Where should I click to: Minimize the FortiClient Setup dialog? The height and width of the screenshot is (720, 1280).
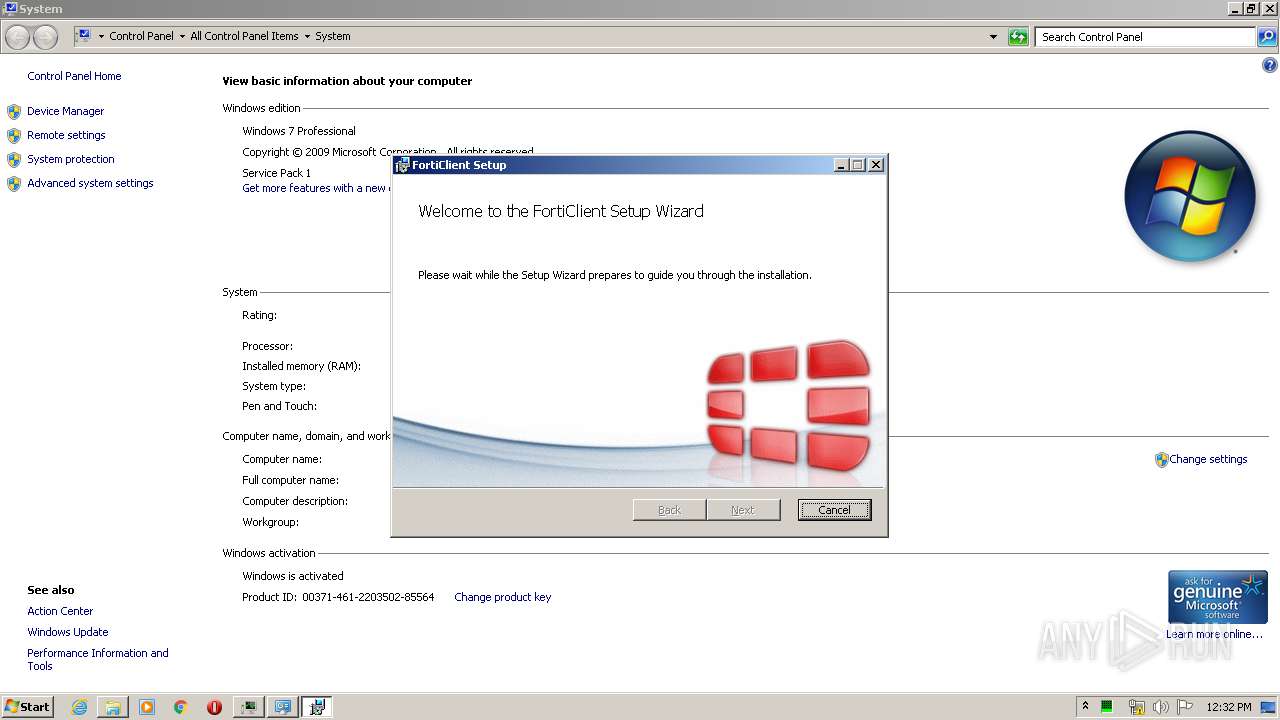[x=841, y=165]
